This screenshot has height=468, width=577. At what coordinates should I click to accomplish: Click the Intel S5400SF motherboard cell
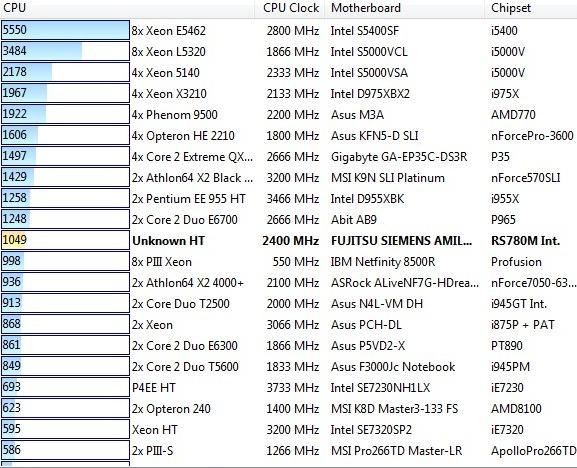(365, 31)
